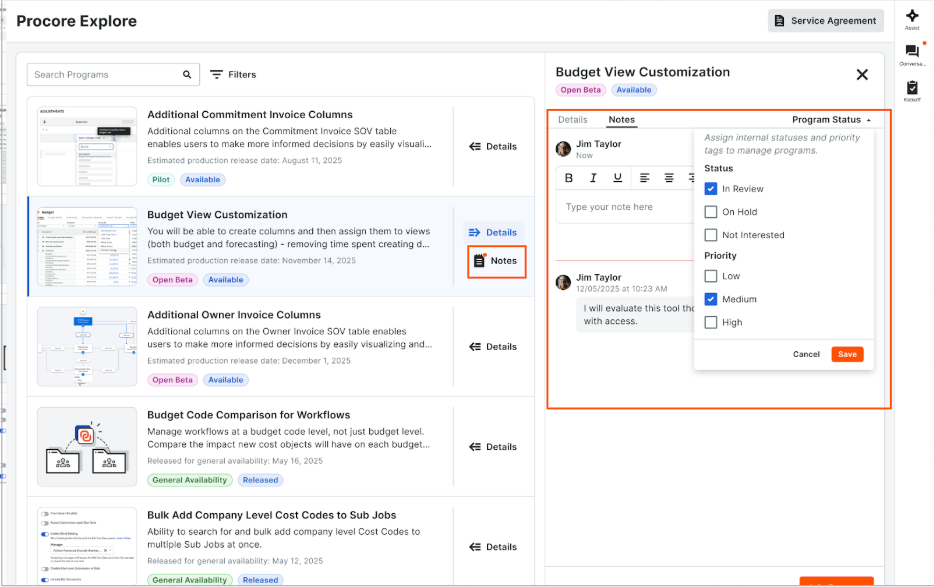This screenshot has height=587, width=934.
Task: Click the Pilot tag
Action: coord(161,179)
